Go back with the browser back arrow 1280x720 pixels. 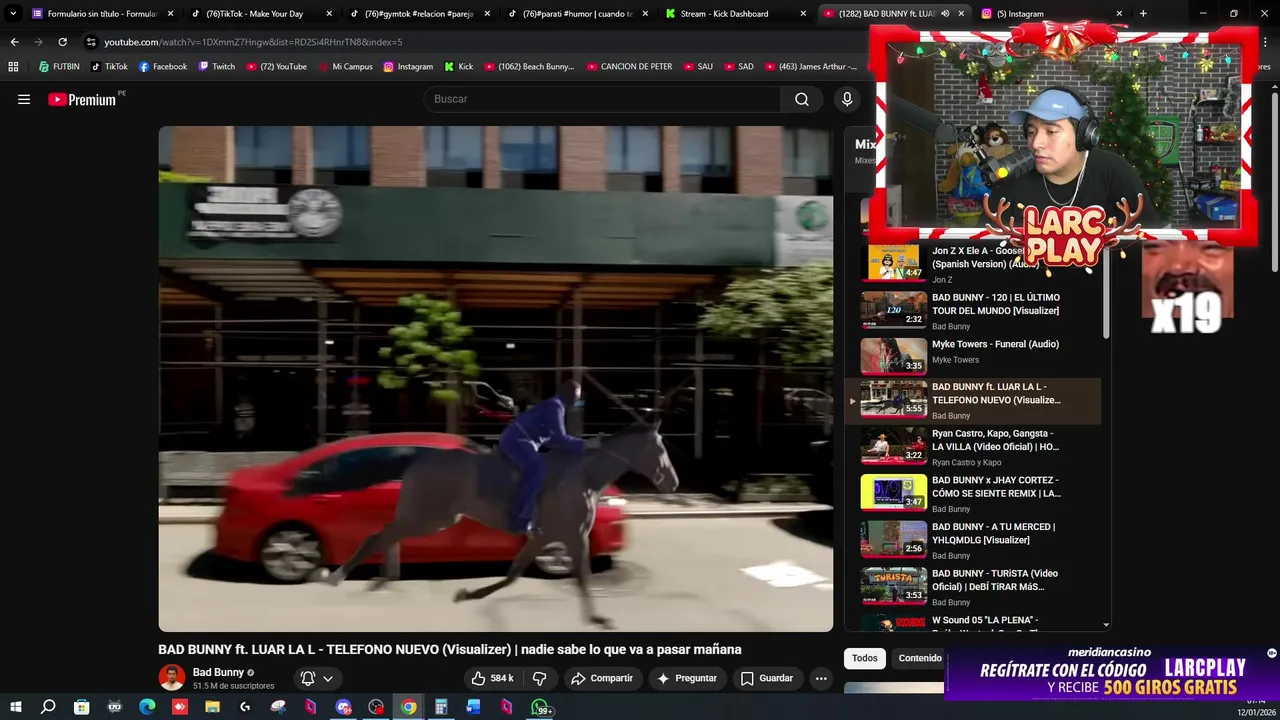[14, 42]
